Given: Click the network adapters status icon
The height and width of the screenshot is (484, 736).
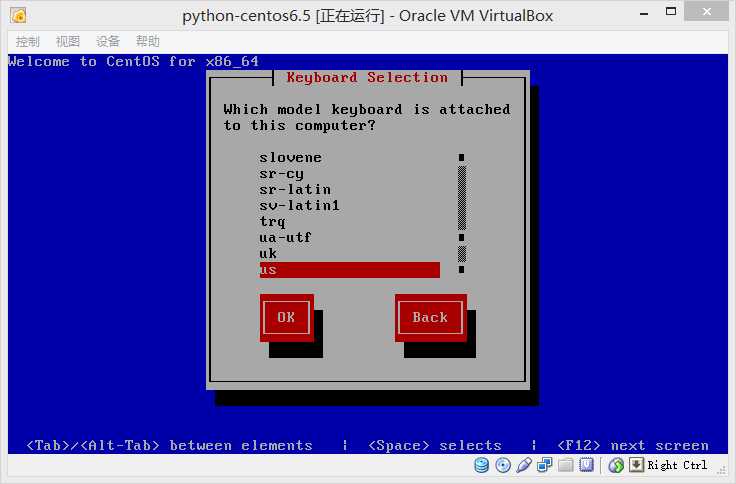Looking at the screenshot, I should (544, 465).
